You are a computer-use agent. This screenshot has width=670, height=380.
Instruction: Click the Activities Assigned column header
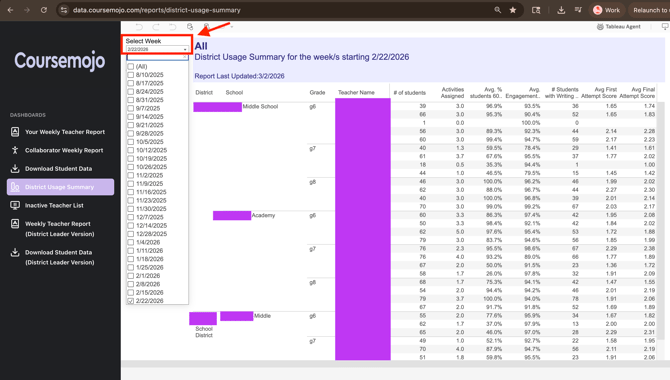[x=453, y=92]
